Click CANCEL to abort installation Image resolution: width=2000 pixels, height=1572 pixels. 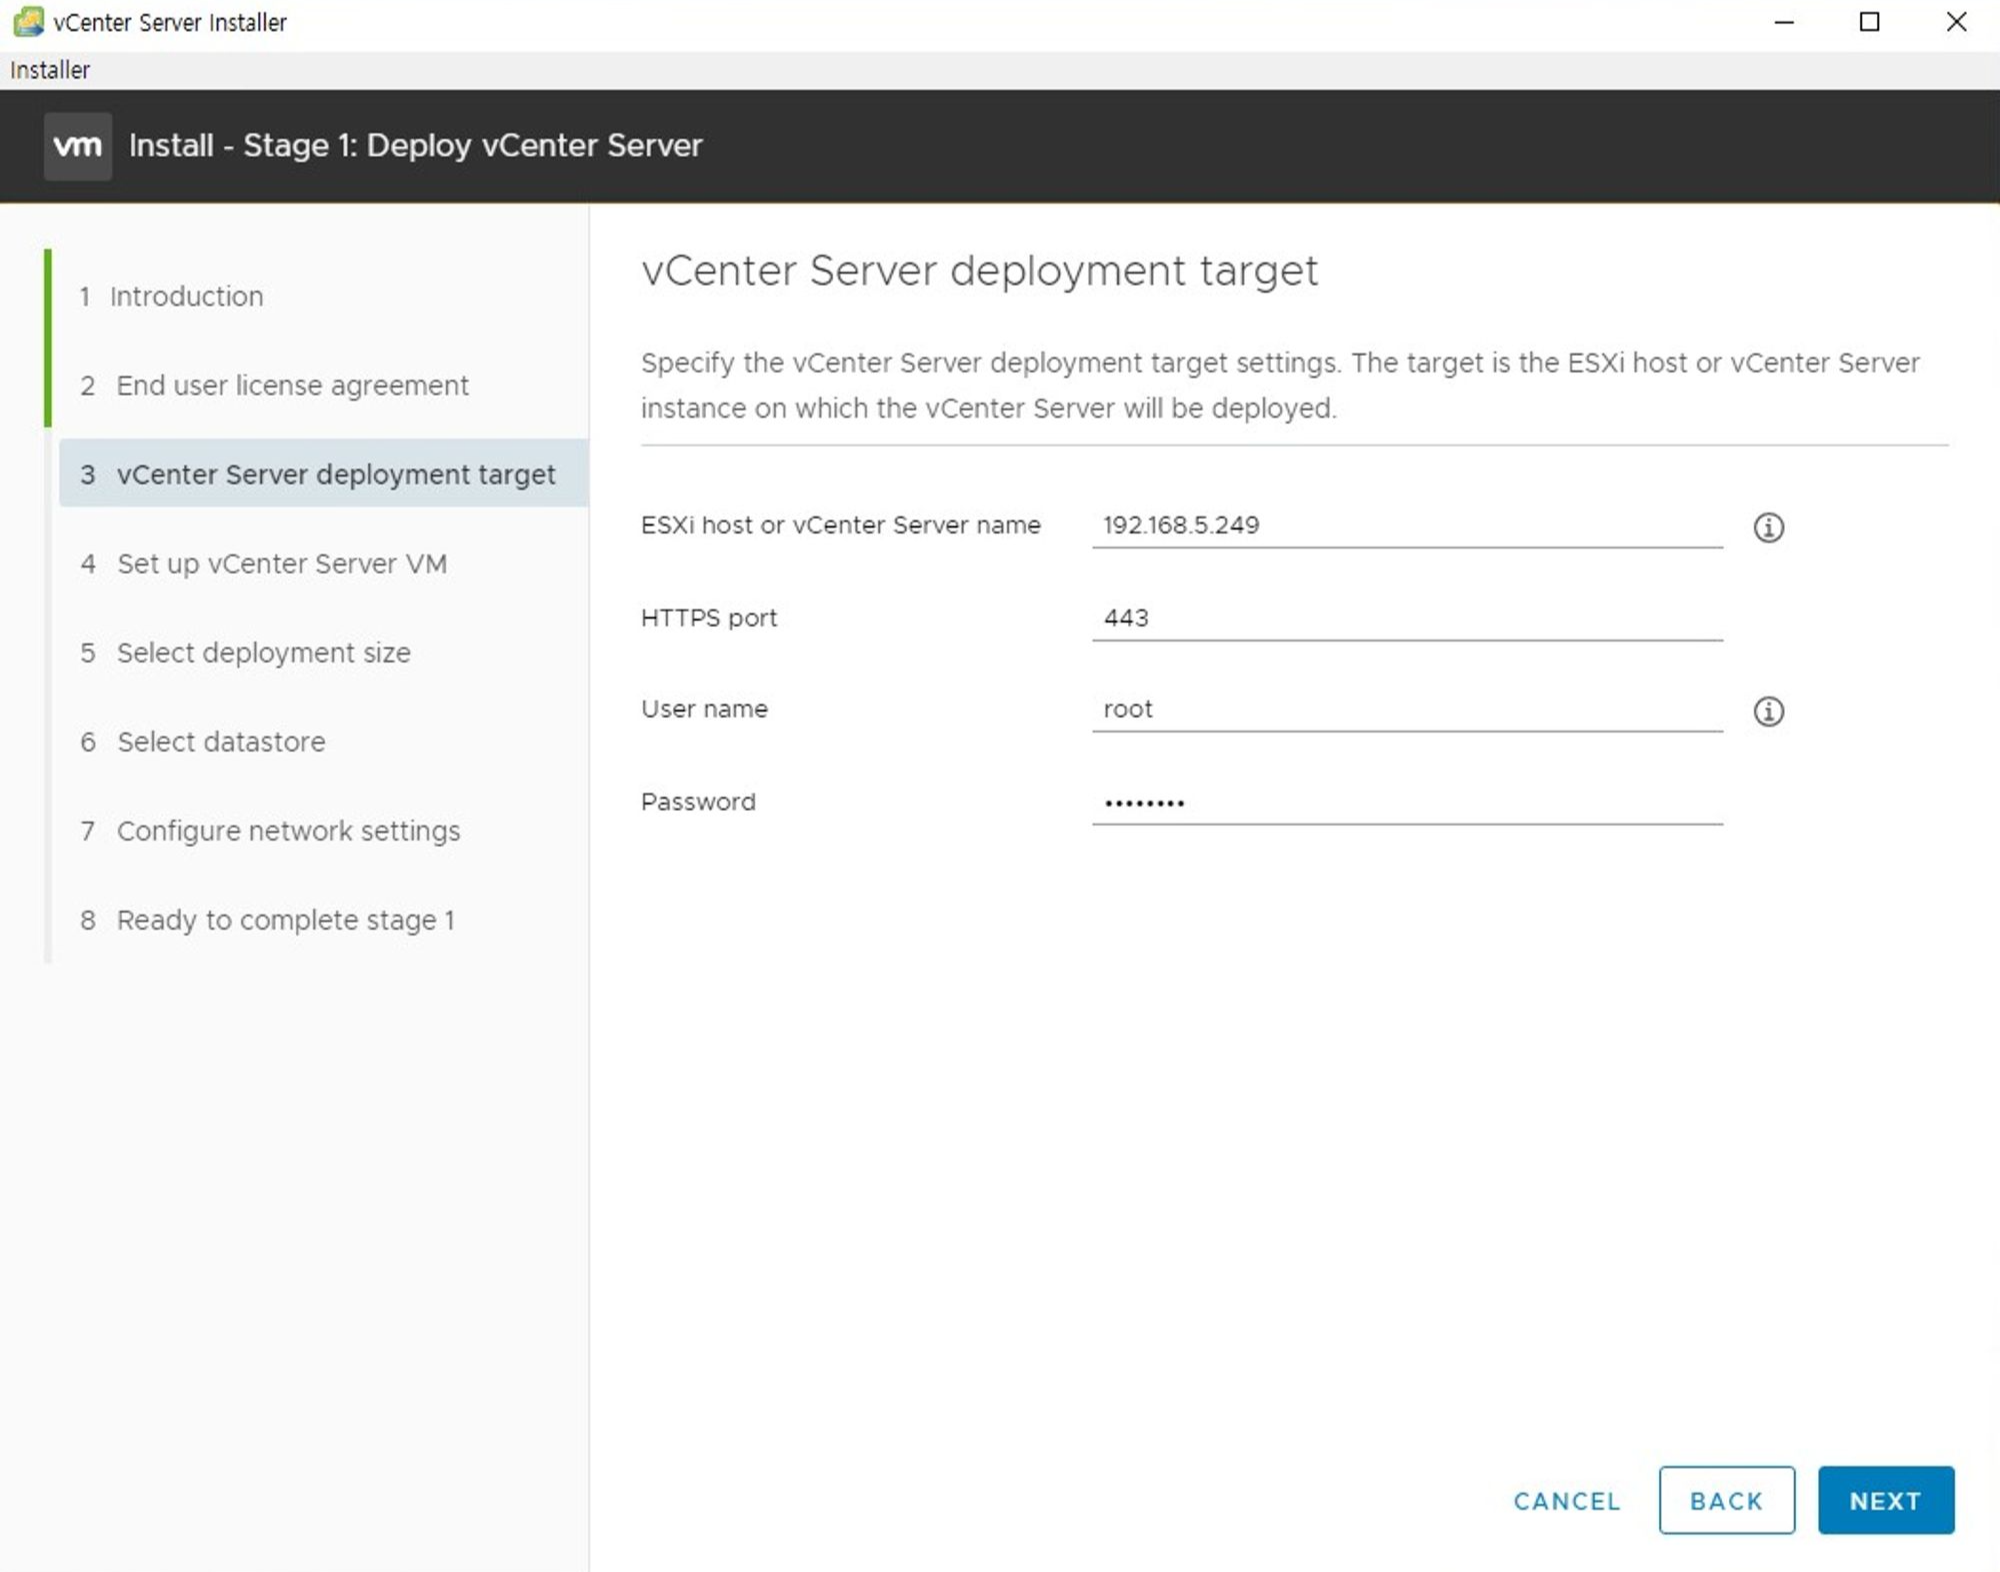[1566, 1500]
